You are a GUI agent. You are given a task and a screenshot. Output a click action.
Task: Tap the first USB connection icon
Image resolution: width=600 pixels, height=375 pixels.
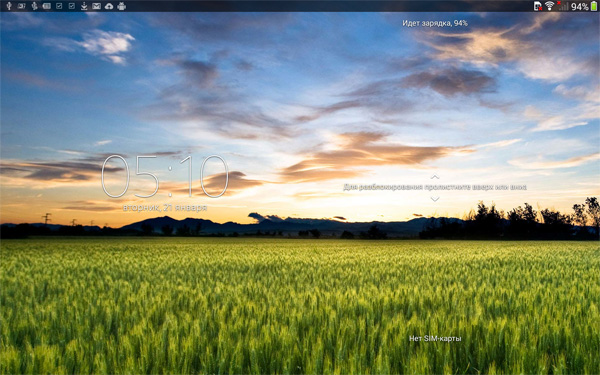tap(9, 6)
